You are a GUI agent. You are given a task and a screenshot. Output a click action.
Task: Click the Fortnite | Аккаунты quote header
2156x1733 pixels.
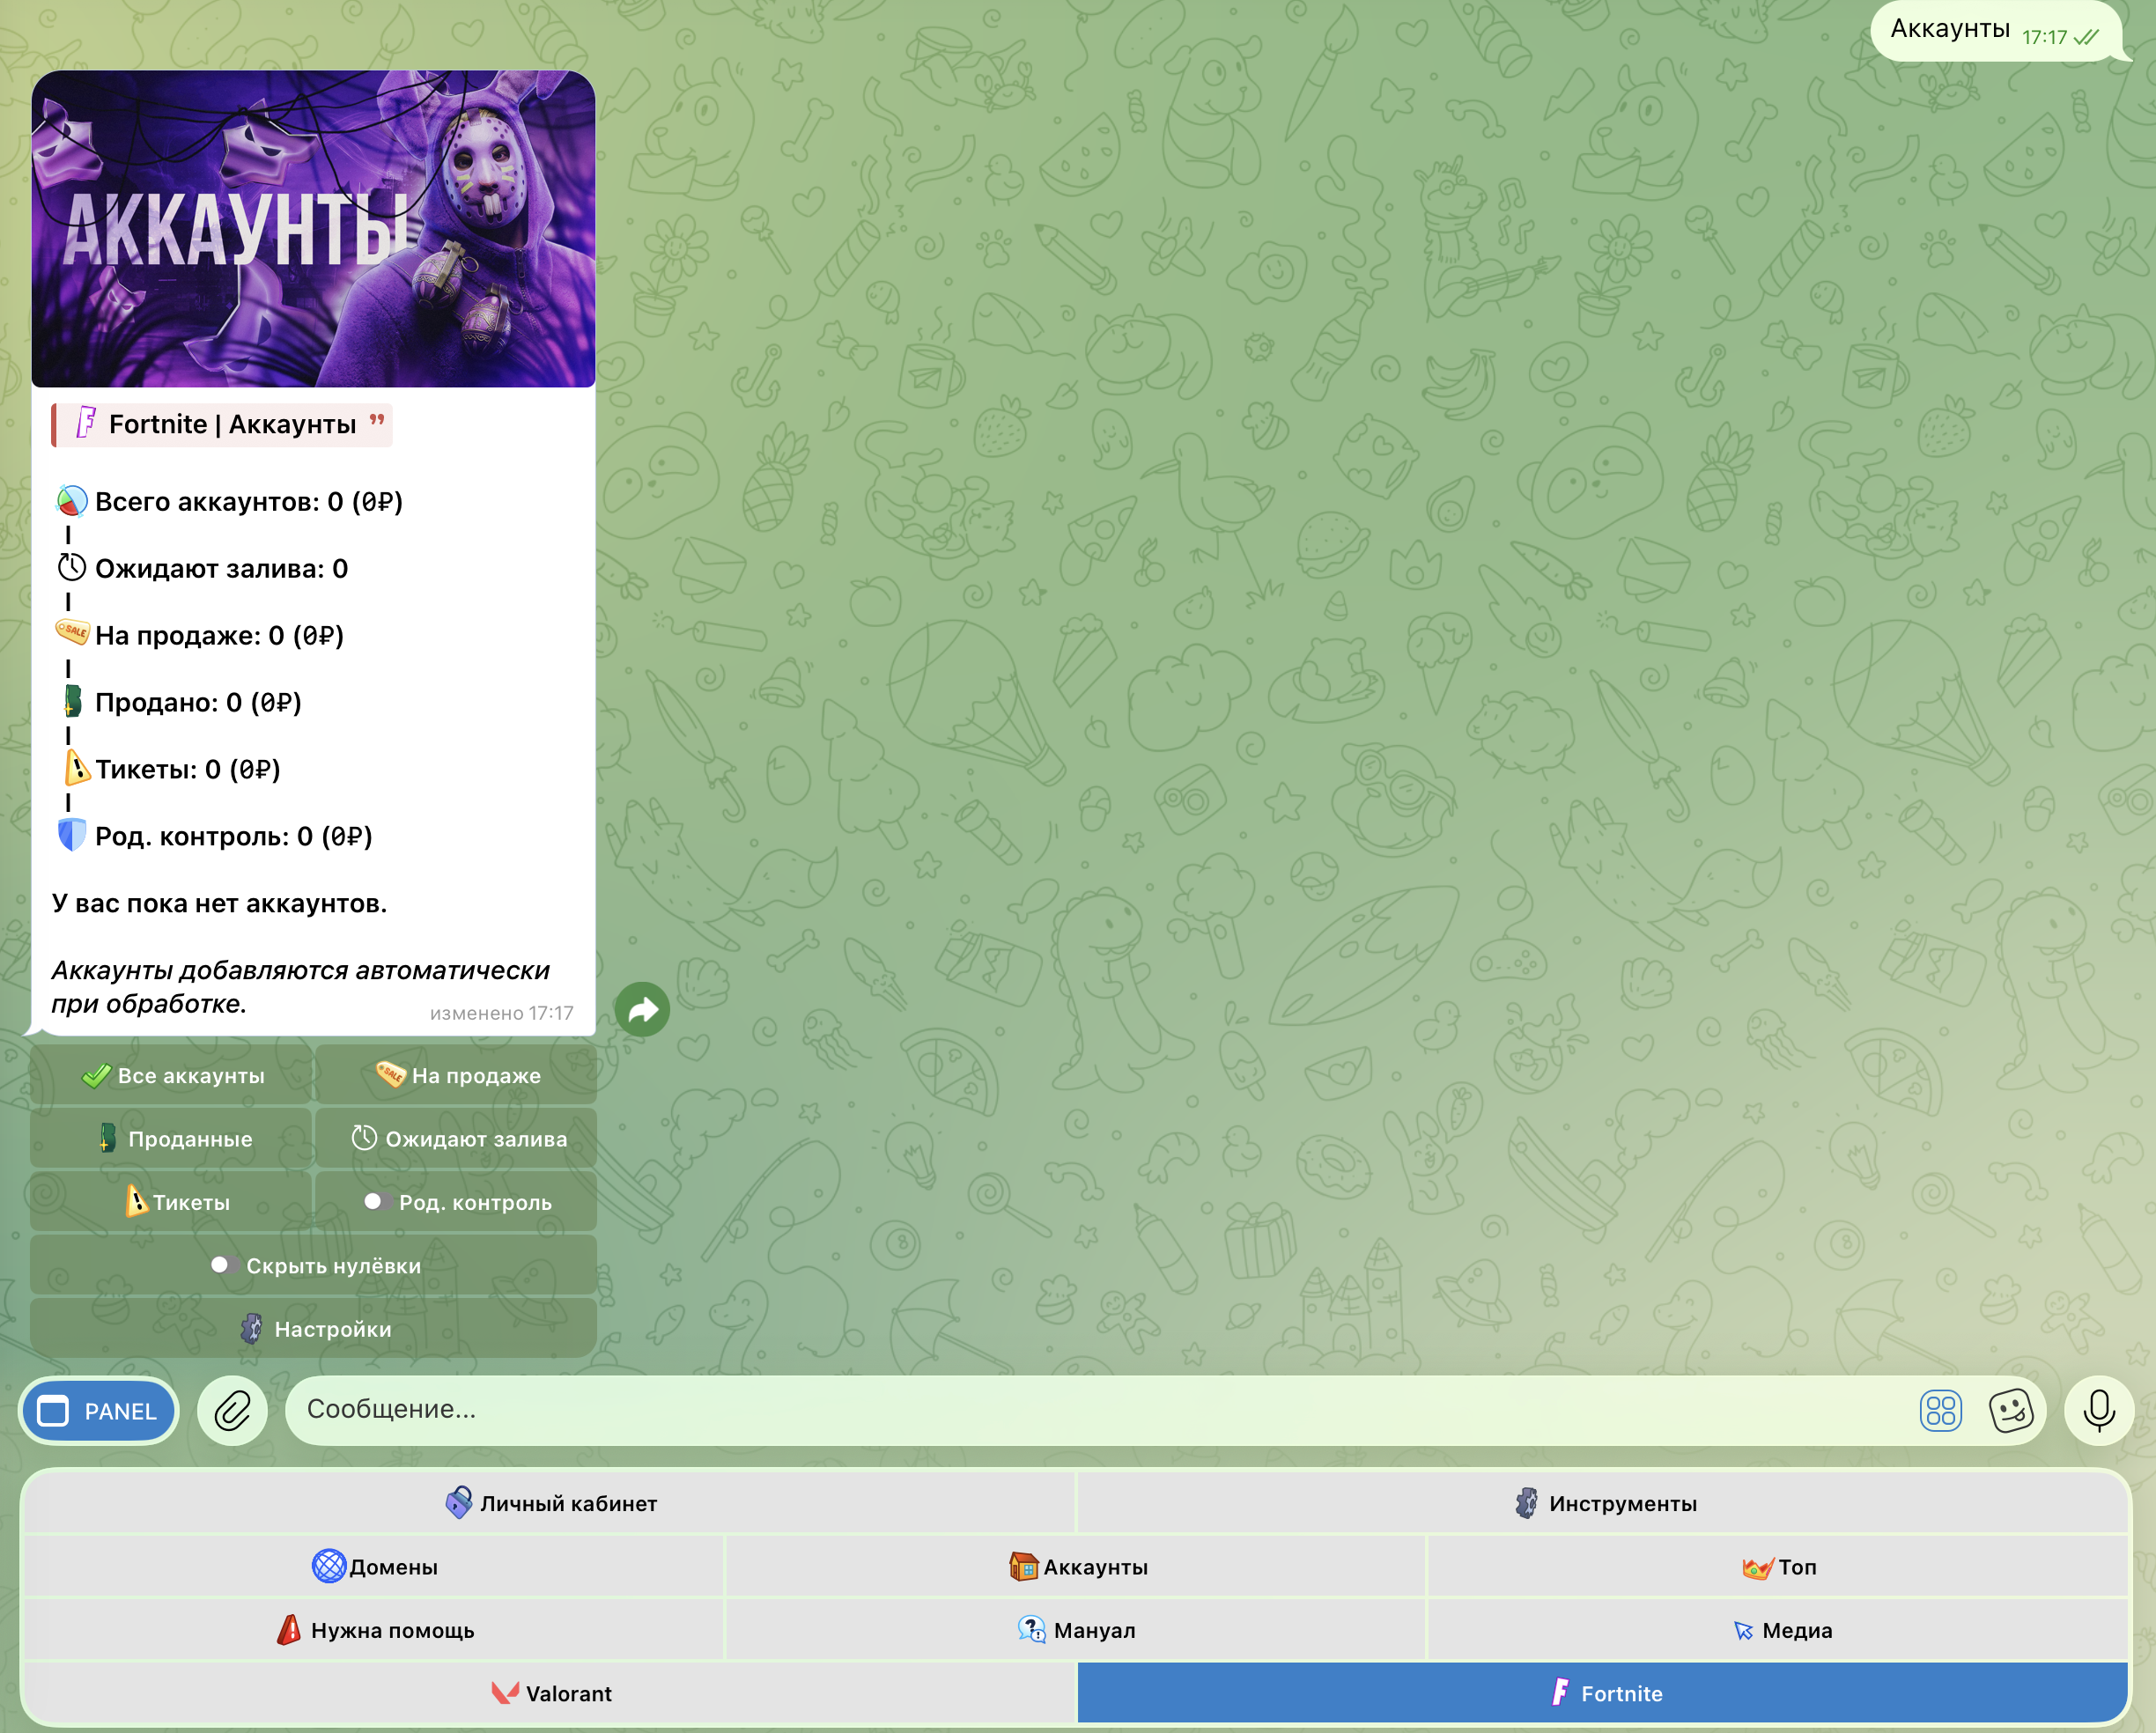click(222, 425)
